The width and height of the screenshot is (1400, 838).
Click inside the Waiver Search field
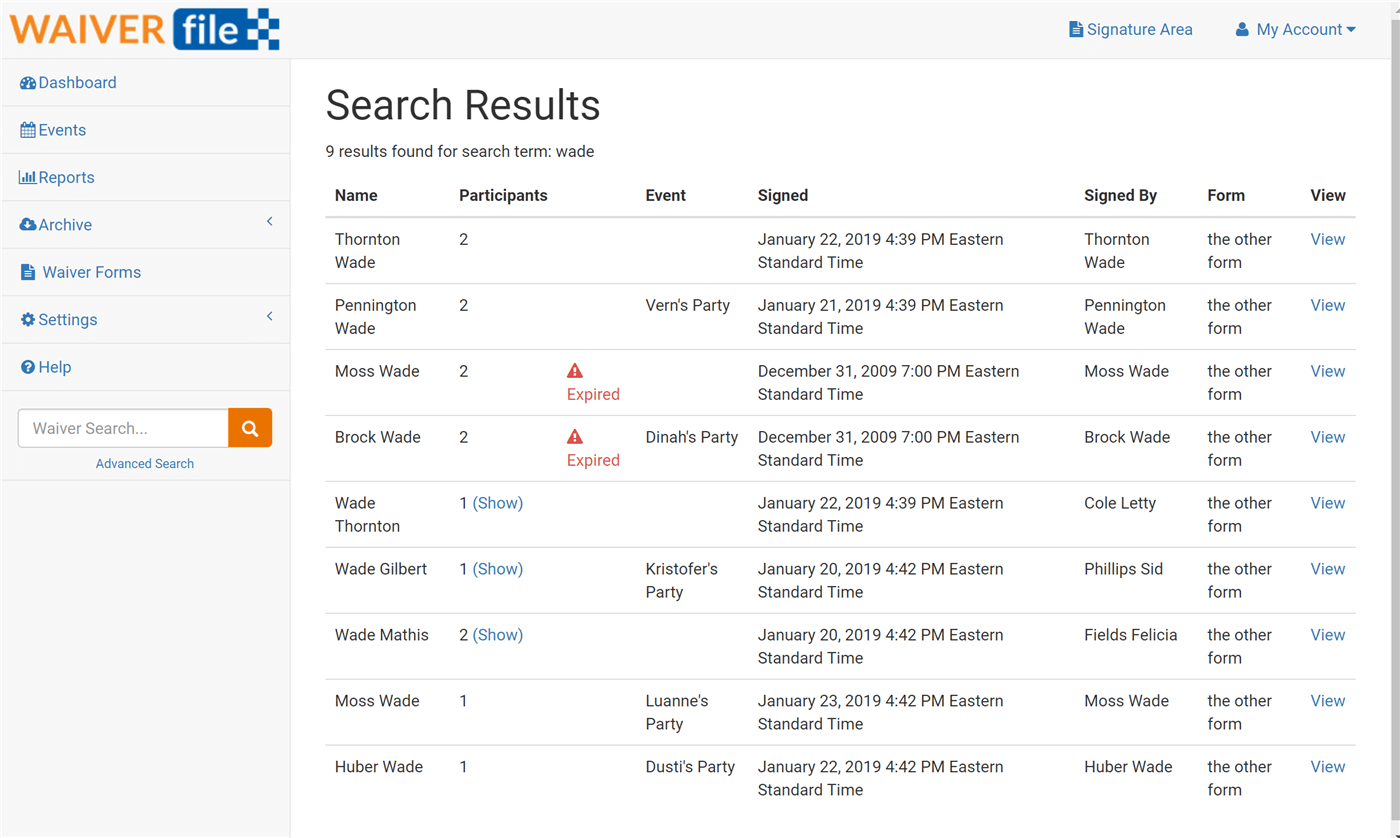coord(120,427)
